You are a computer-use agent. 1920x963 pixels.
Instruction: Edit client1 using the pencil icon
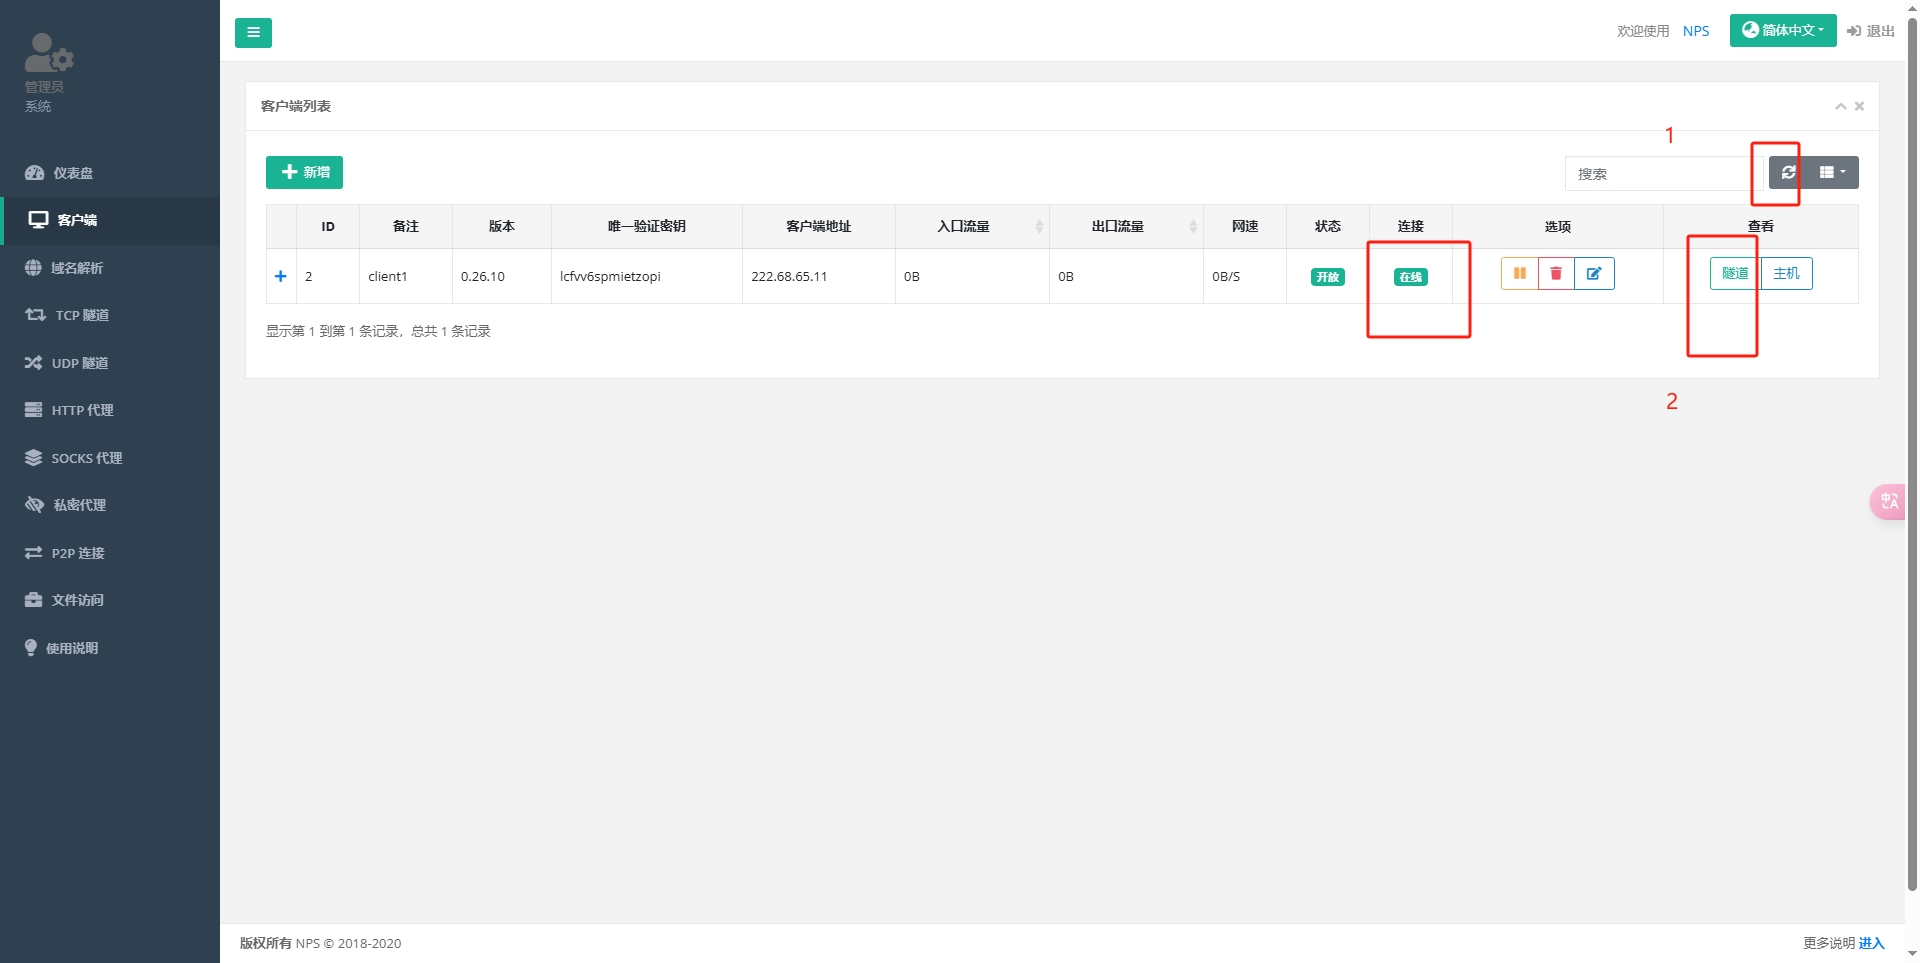point(1594,274)
